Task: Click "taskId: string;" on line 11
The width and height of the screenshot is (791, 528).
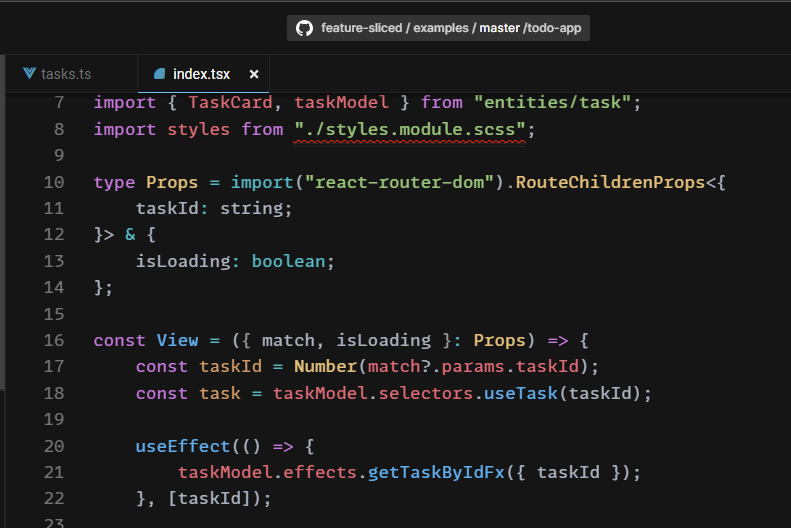Action: (214, 208)
